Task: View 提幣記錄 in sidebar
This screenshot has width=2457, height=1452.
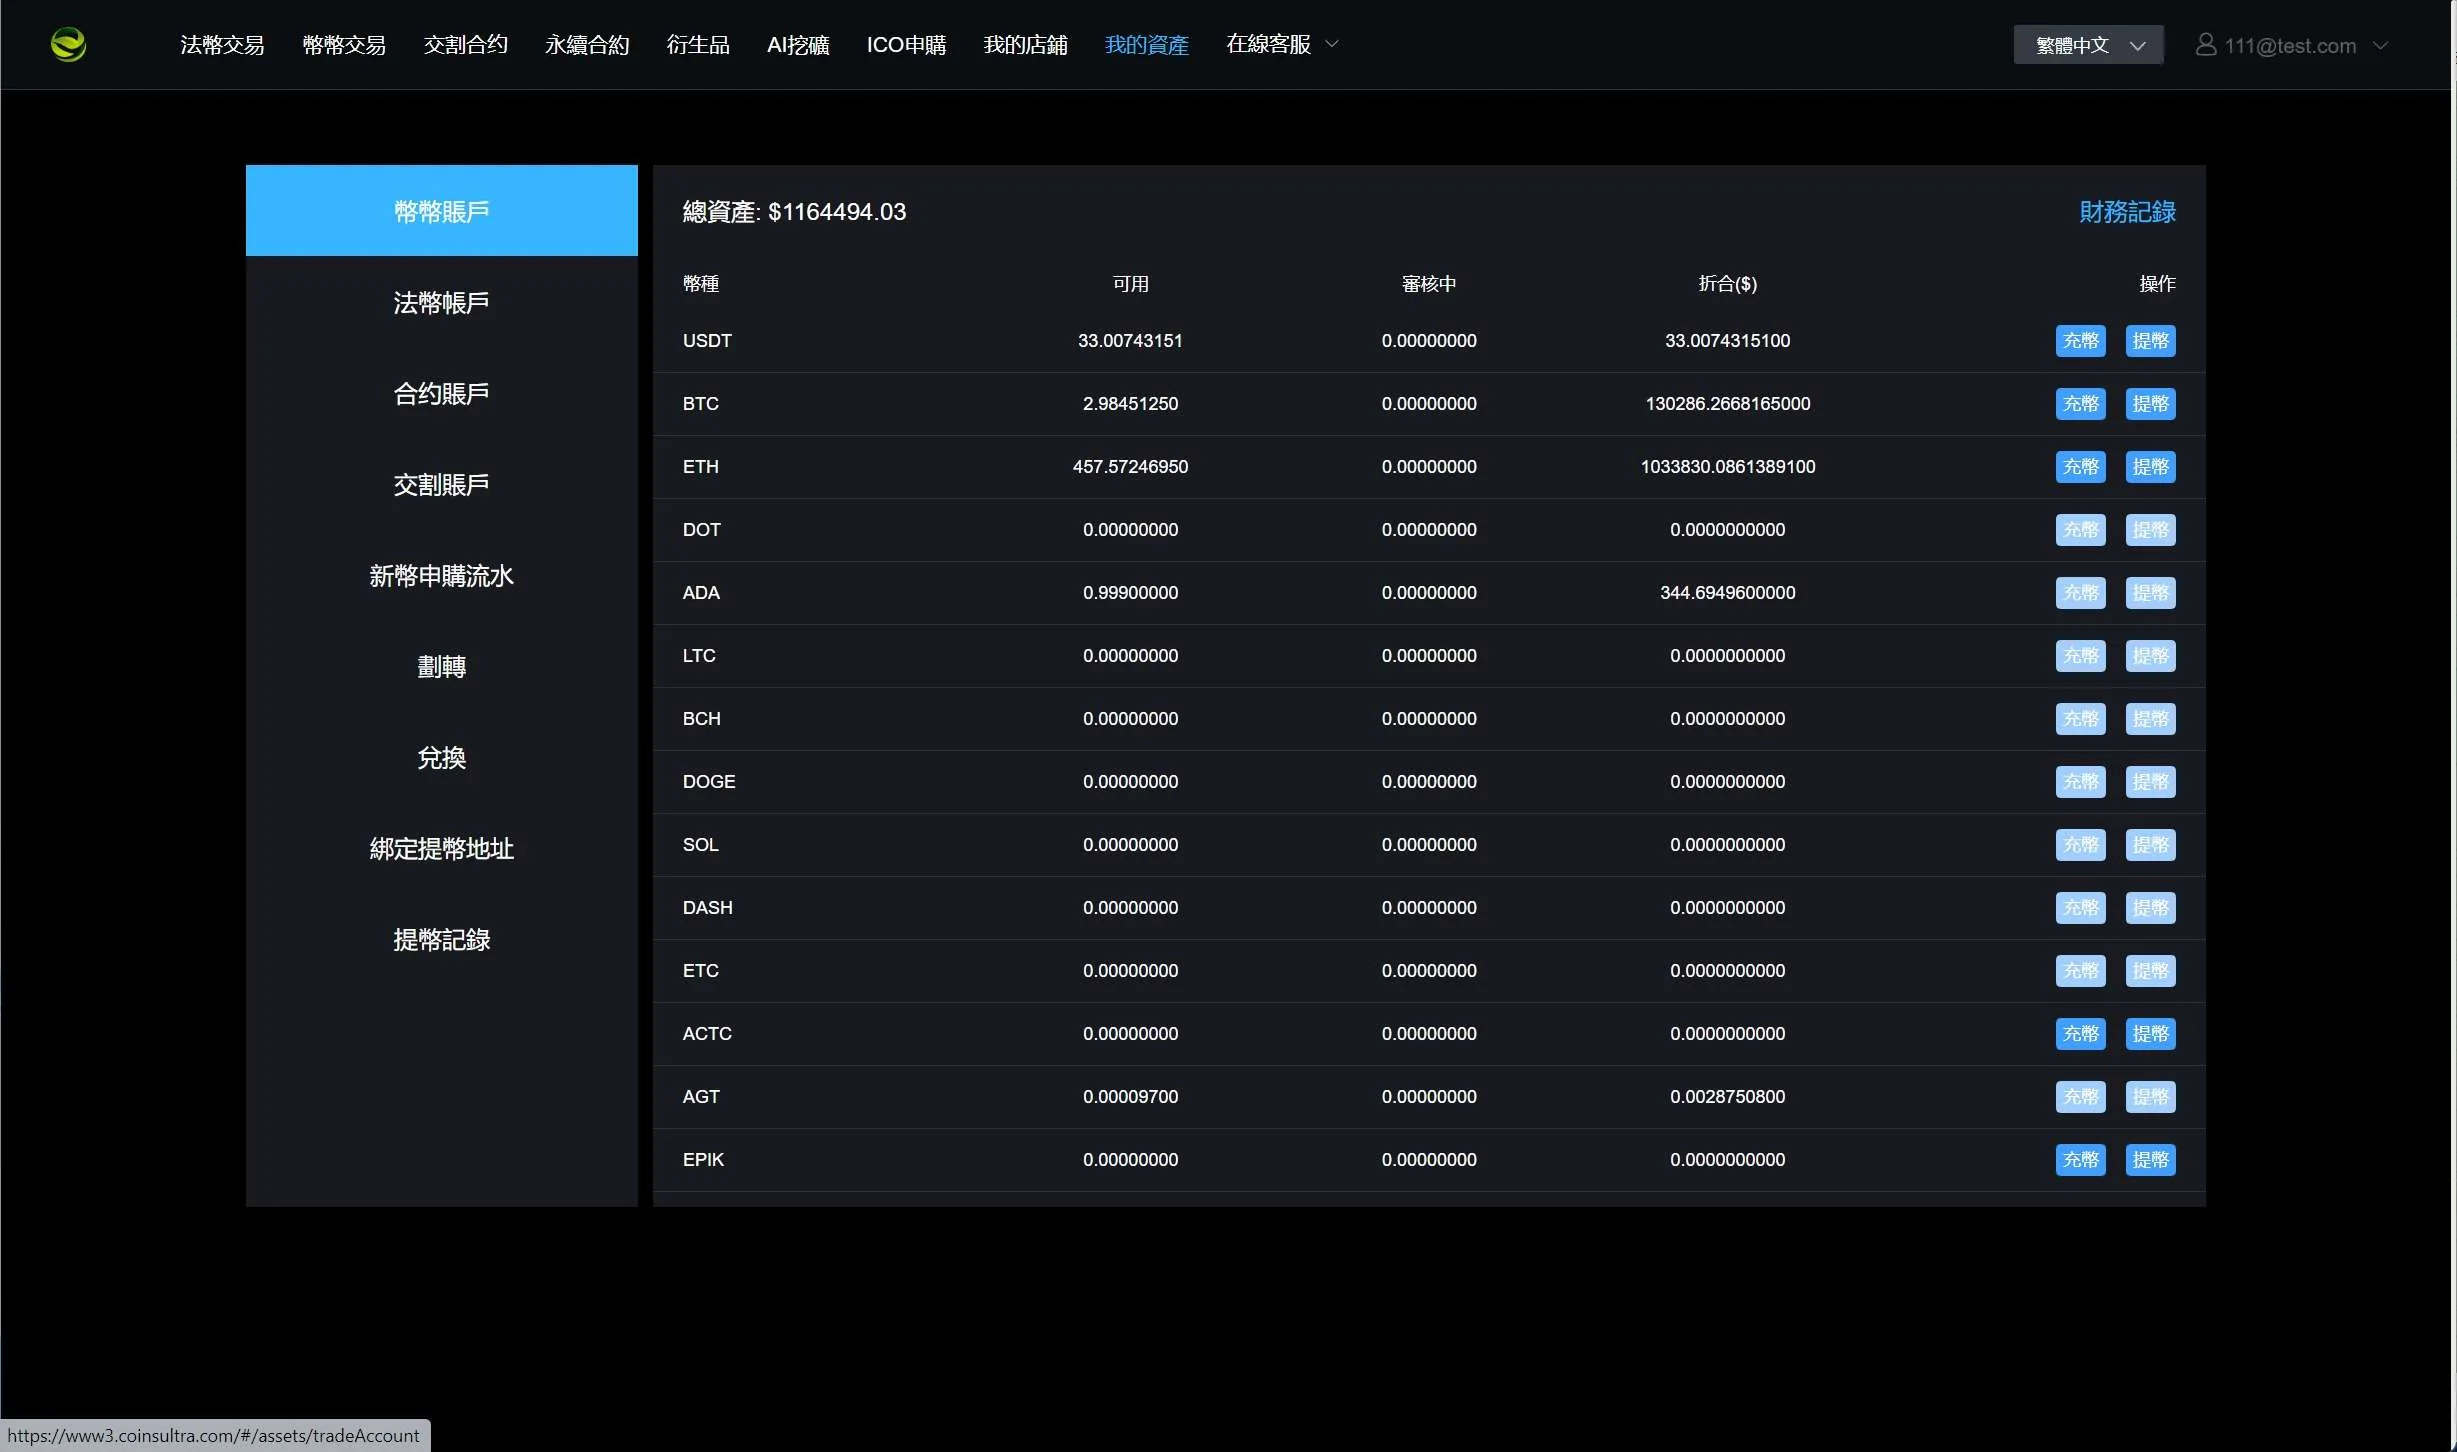Action: pyautogui.click(x=441, y=940)
